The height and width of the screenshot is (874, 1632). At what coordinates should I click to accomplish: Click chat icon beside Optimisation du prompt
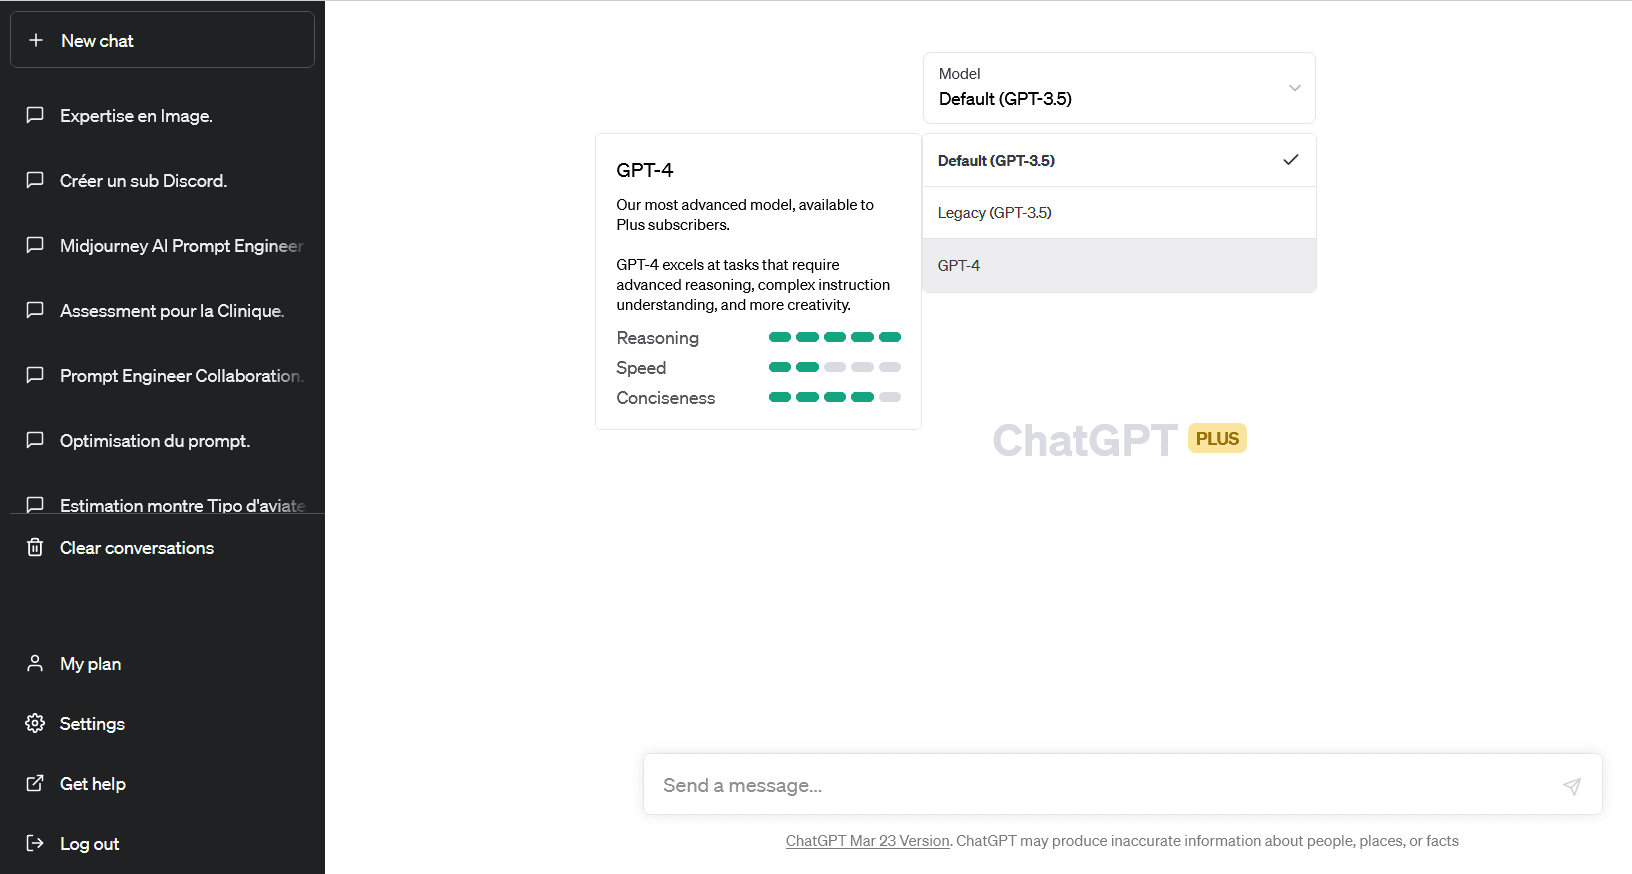[x=35, y=440]
